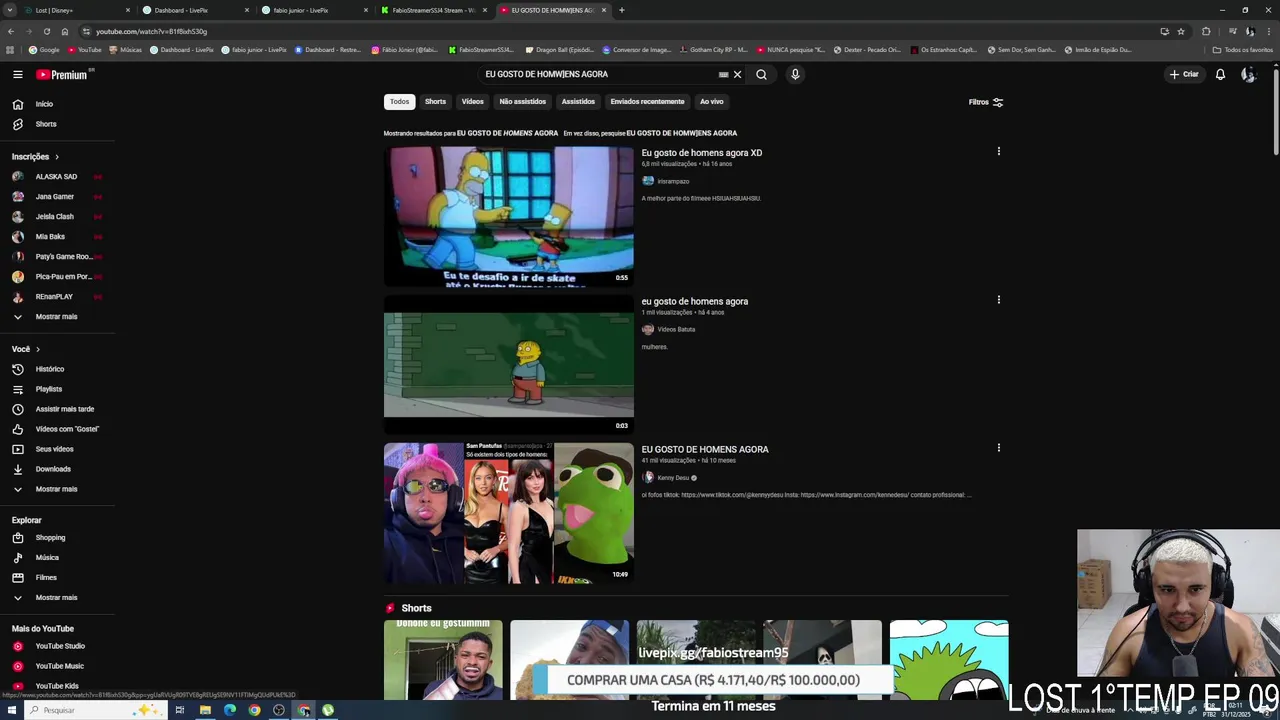The height and width of the screenshot is (720, 1280).
Task: Reload the page in the browser
Action: 46,31
